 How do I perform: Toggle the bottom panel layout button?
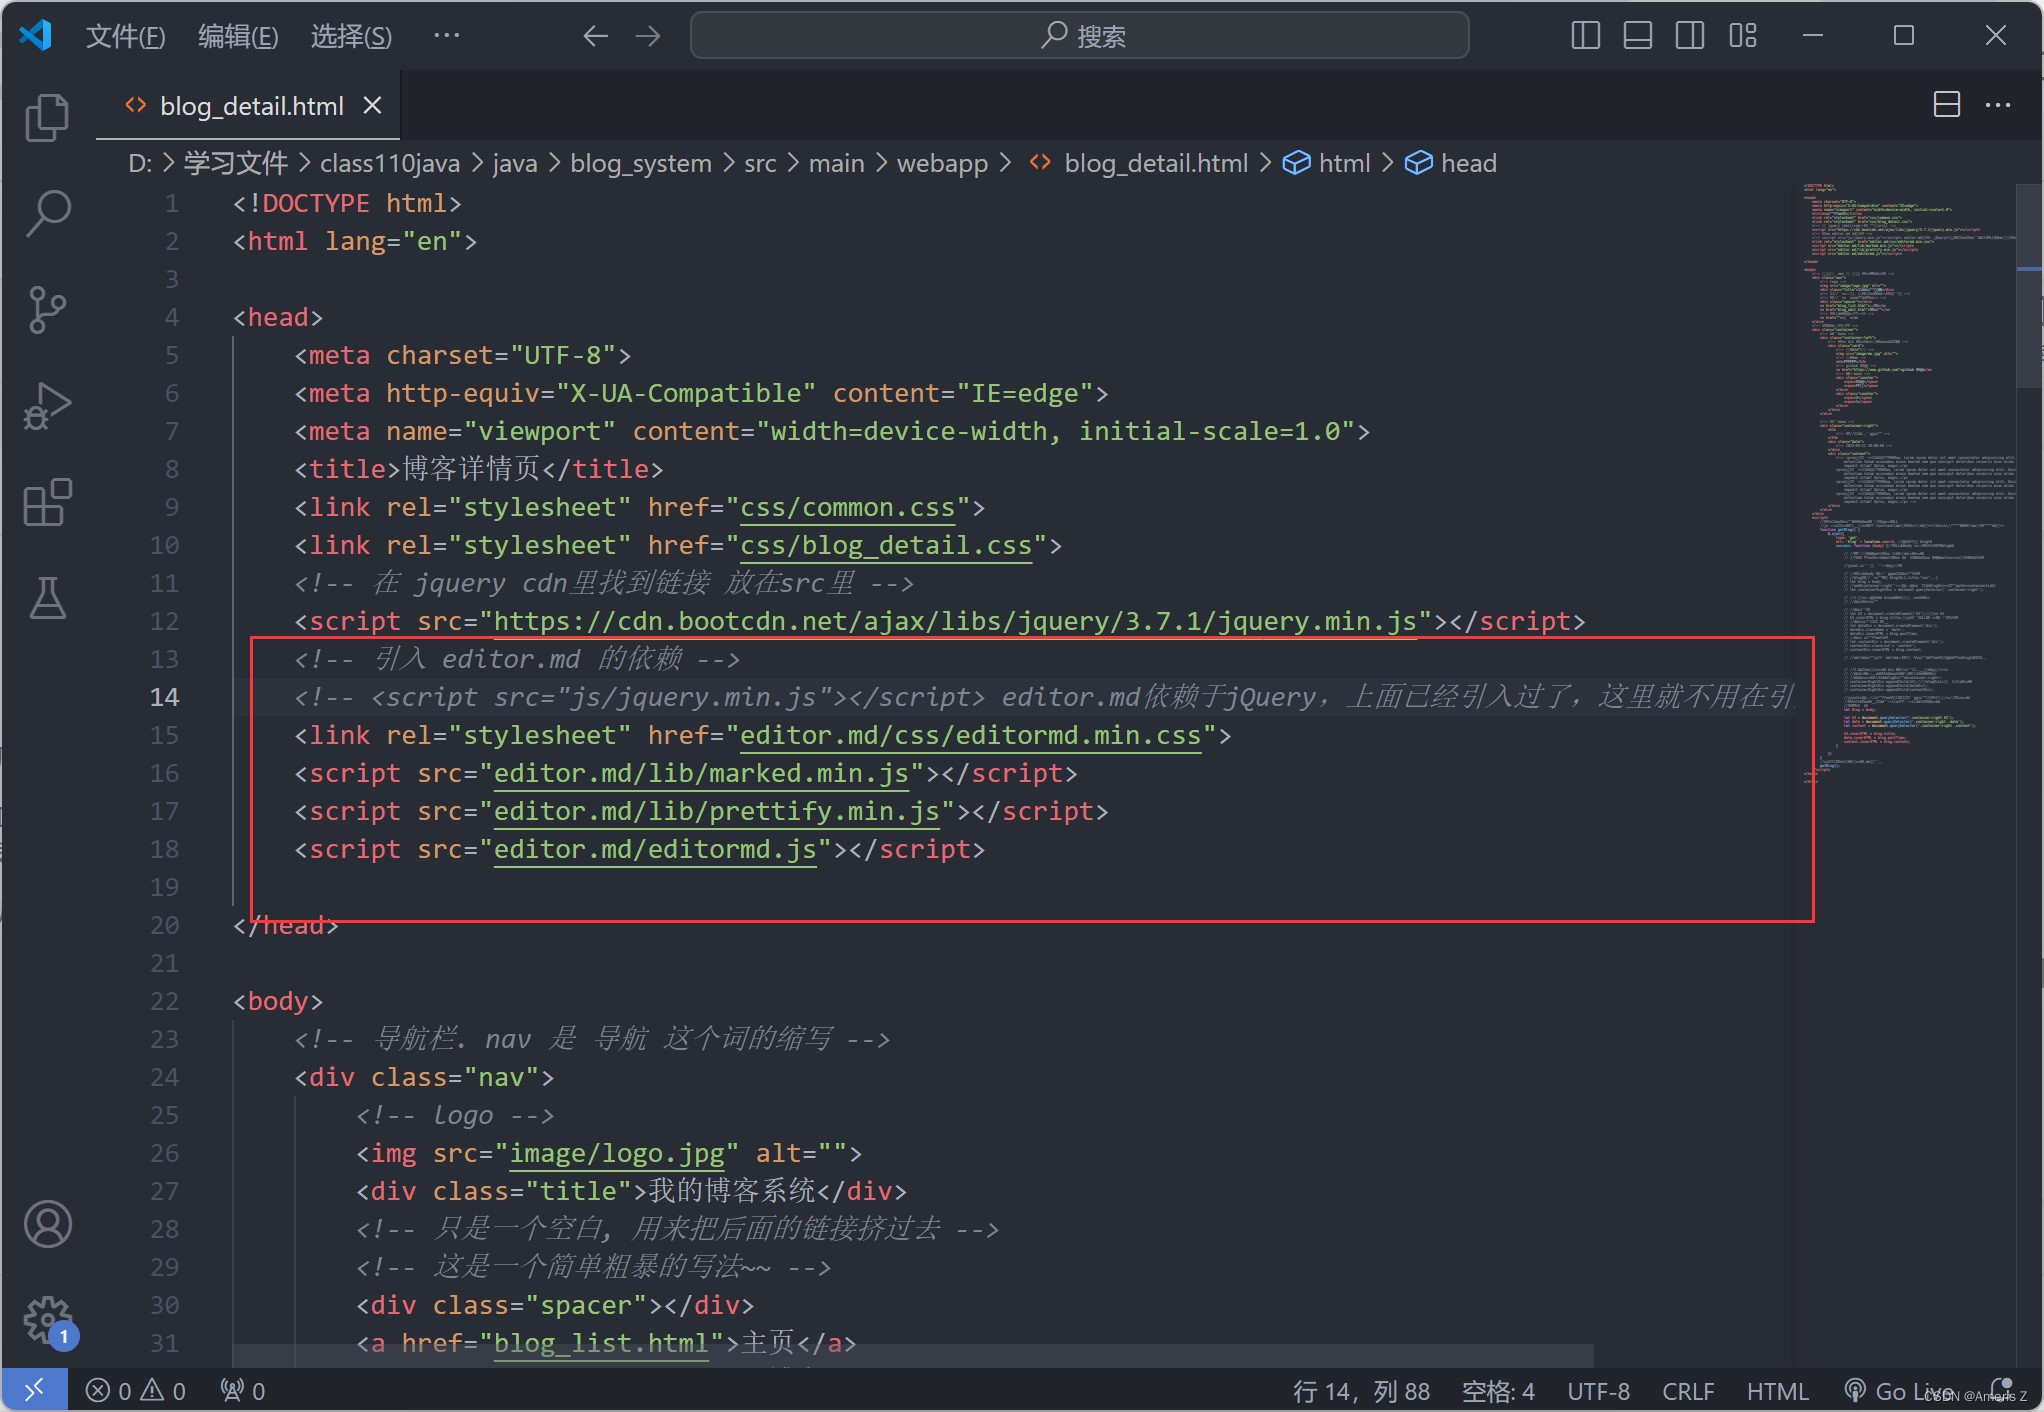pyautogui.click(x=1637, y=36)
